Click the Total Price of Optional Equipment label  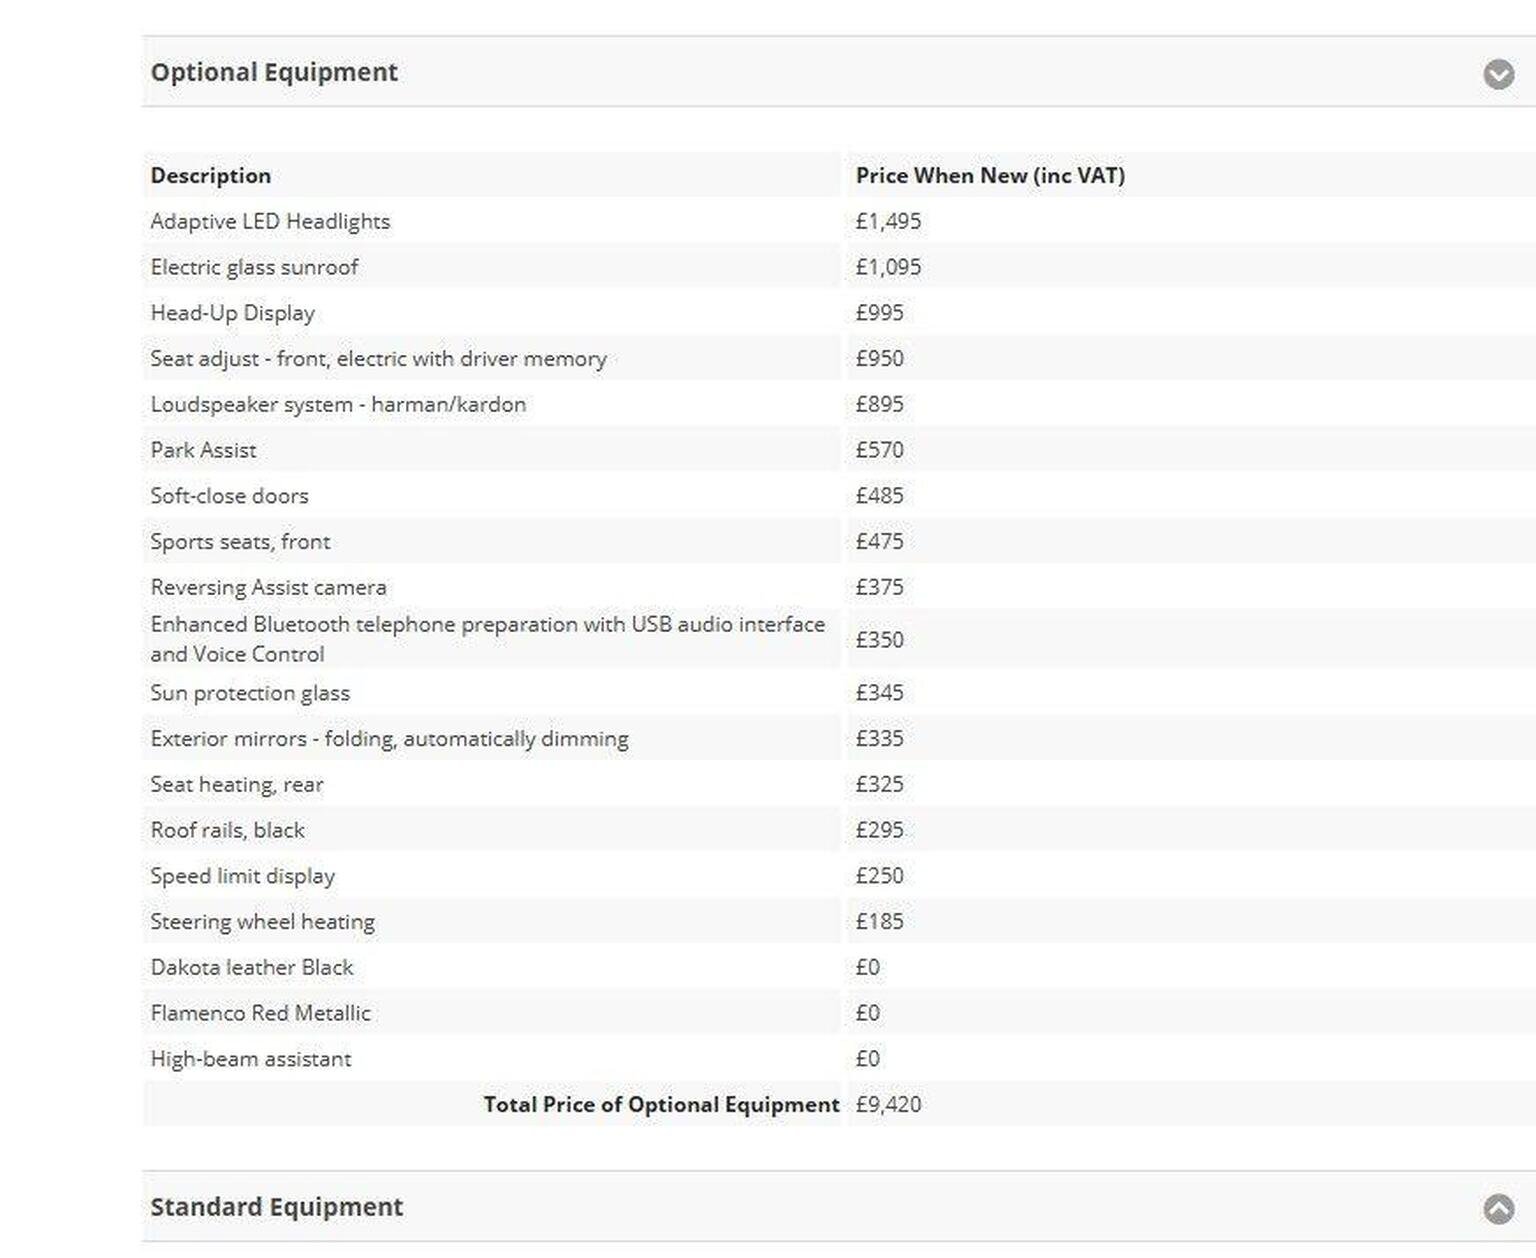point(661,1104)
